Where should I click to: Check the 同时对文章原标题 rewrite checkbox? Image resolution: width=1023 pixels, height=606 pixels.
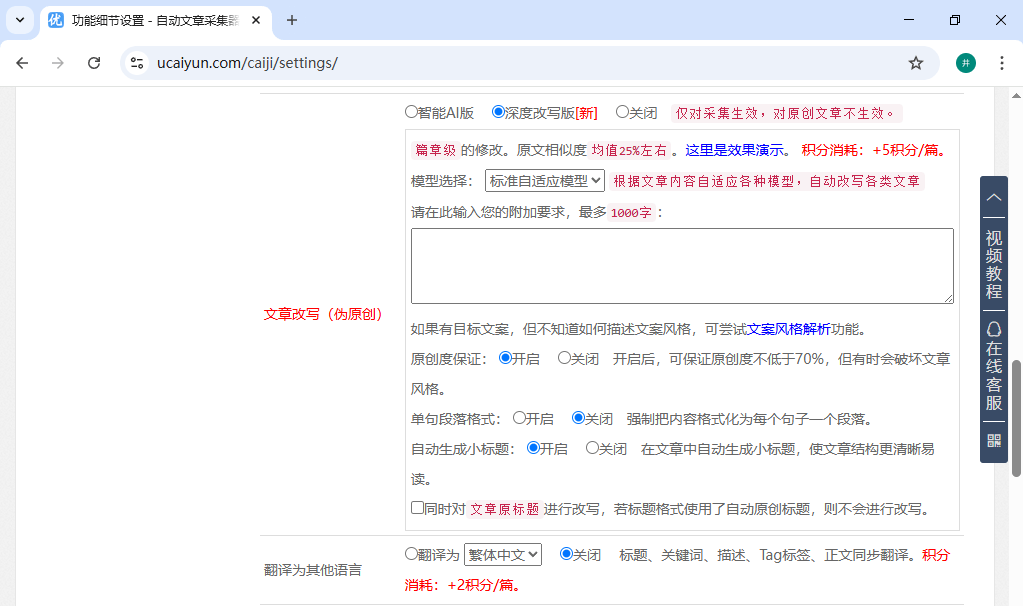coord(416,507)
